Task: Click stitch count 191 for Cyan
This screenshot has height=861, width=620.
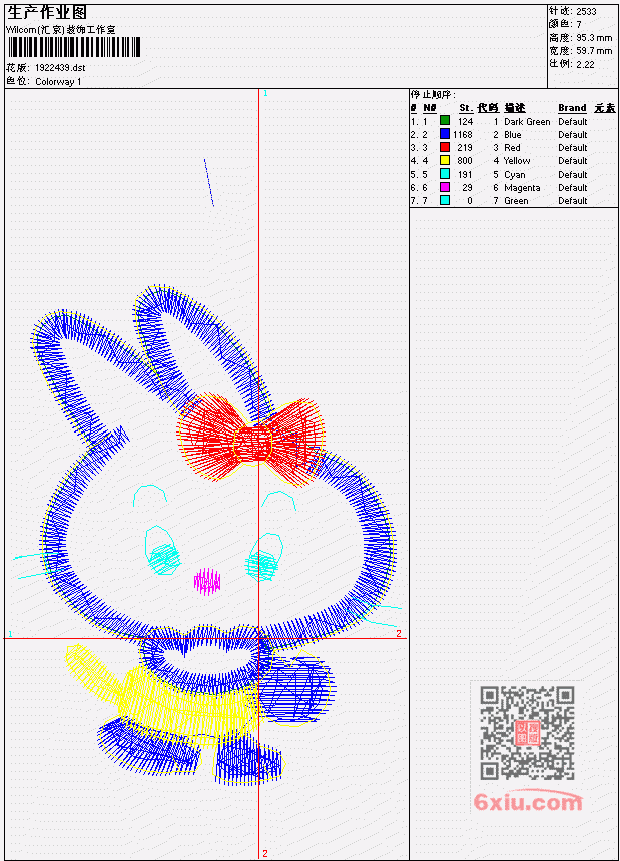Action: click(465, 175)
